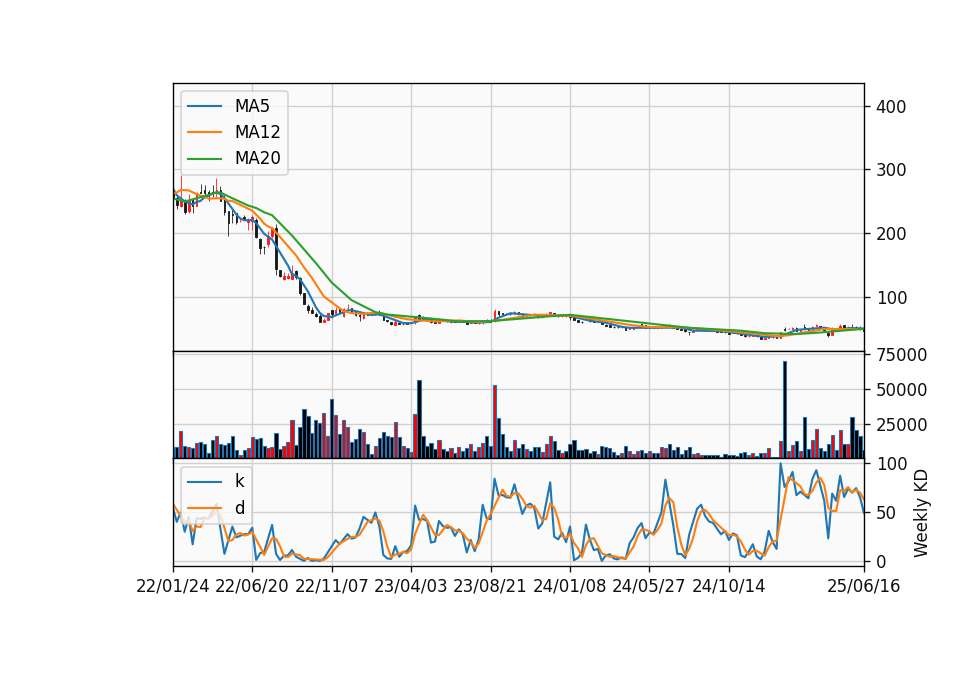Click the tall dark volume bar after 23/04/03
Viewport: 960px width, 690px height.
pos(419,419)
